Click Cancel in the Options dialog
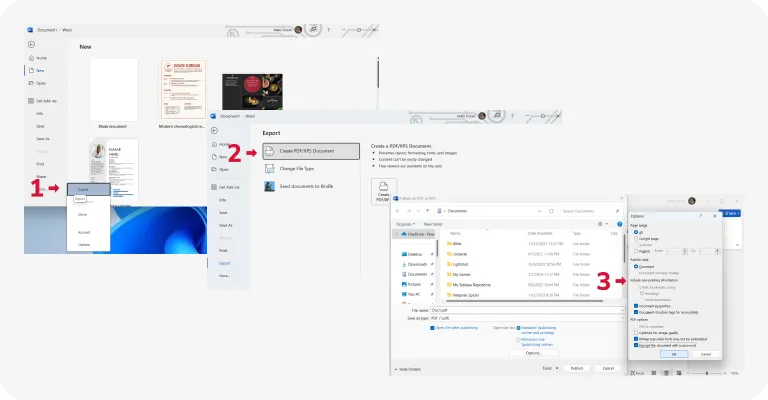 tap(705, 354)
